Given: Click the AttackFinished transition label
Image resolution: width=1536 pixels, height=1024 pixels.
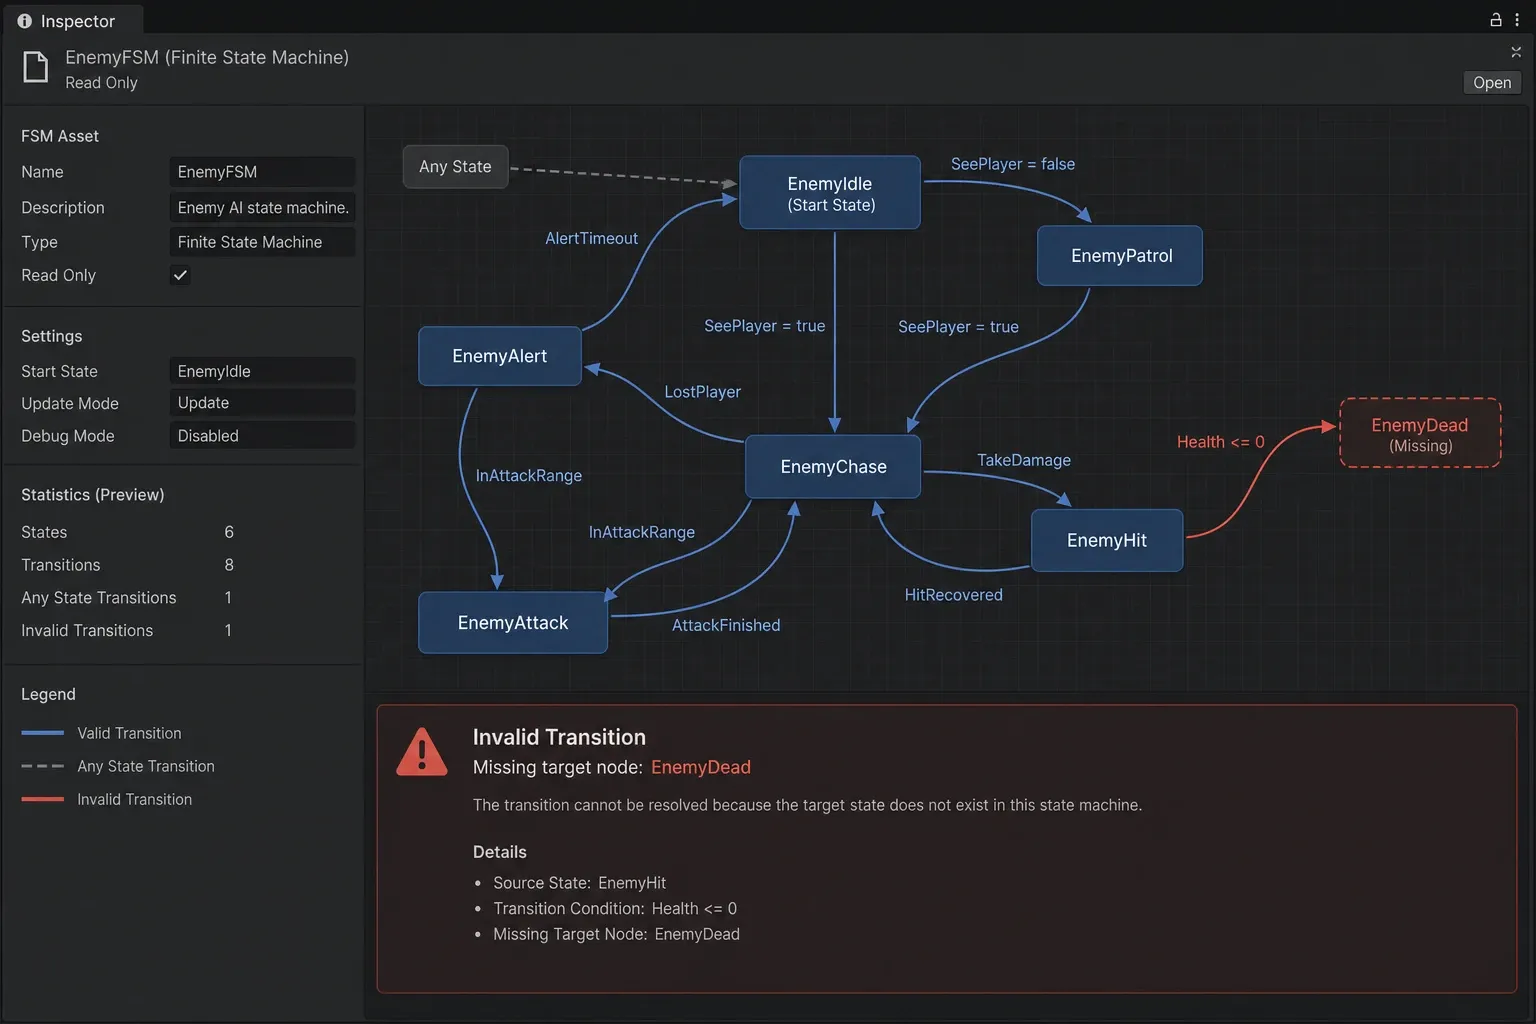Looking at the screenshot, I should tap(726, 625).
